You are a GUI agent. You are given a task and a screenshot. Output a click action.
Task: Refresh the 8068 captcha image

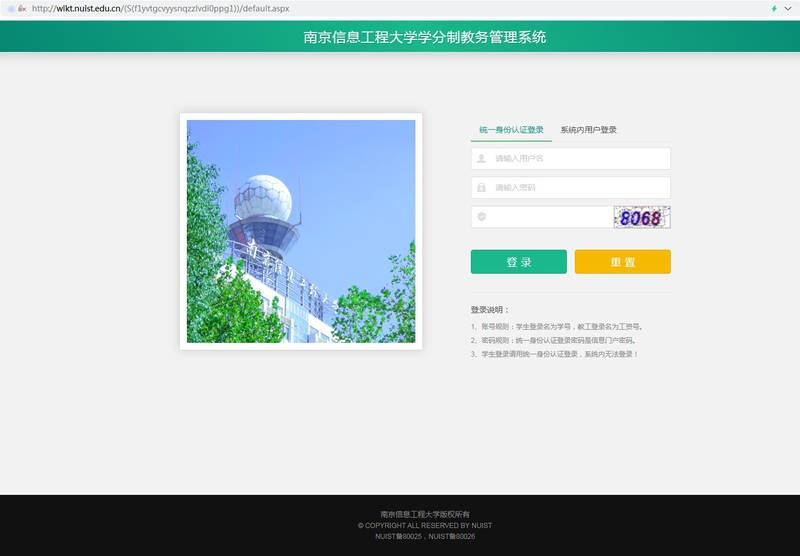coord(641,217)
